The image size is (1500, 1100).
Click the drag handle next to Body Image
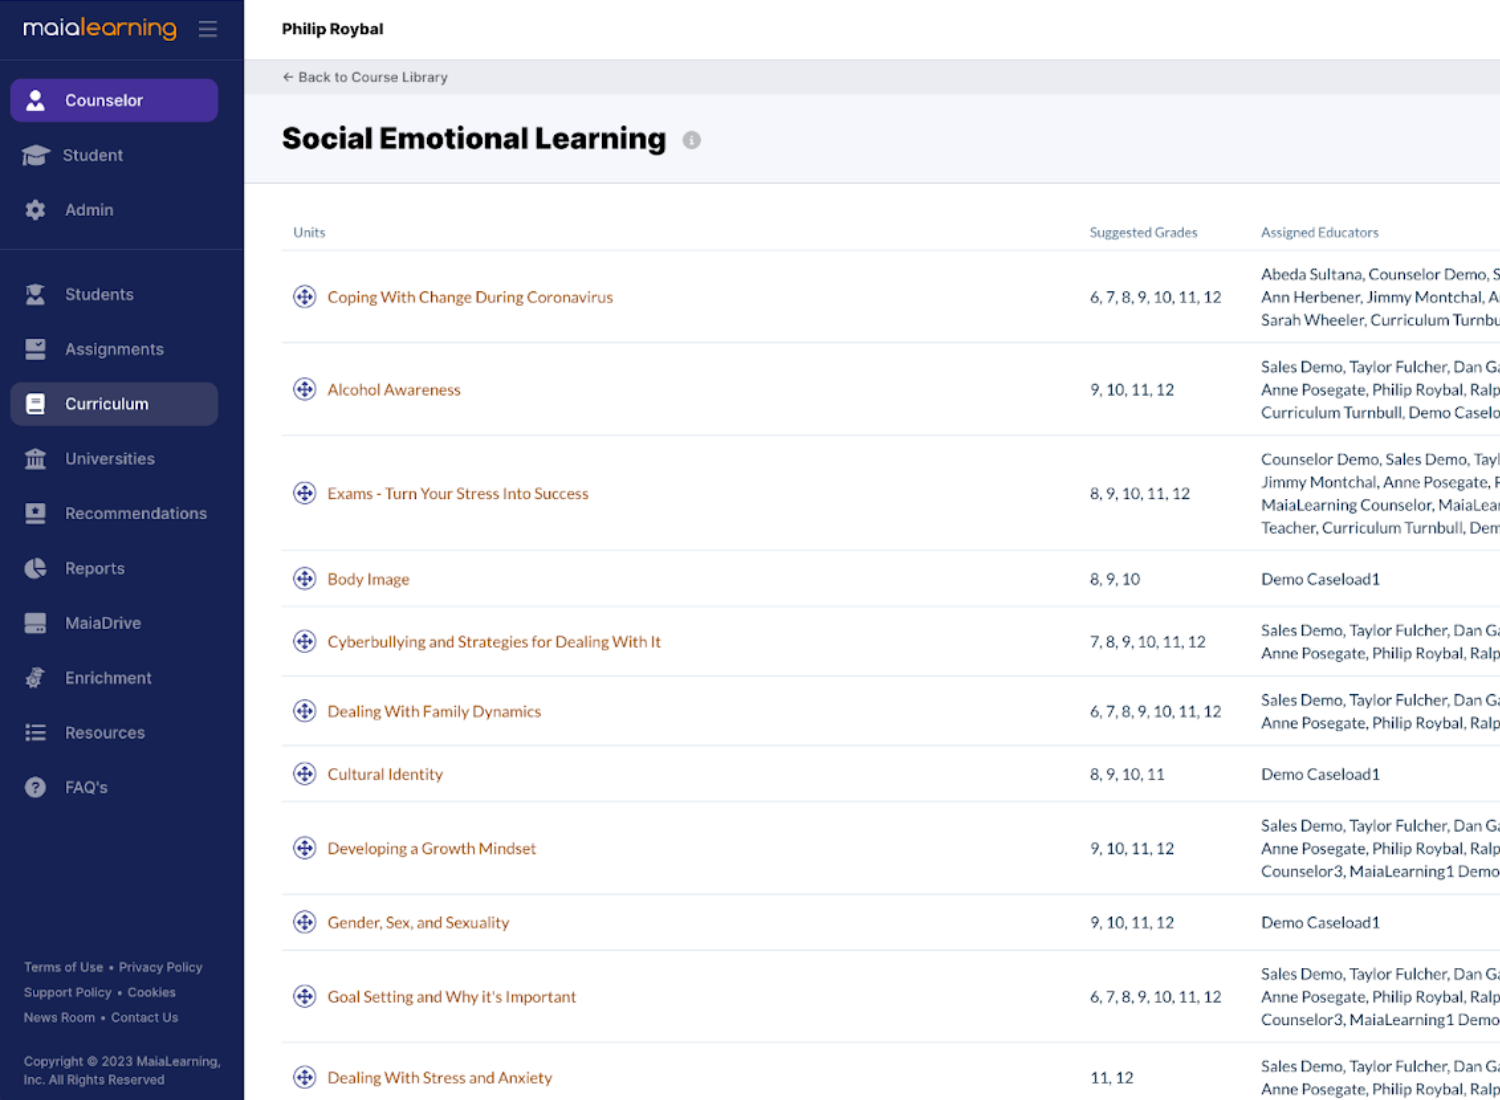click(x=304, y=578)
